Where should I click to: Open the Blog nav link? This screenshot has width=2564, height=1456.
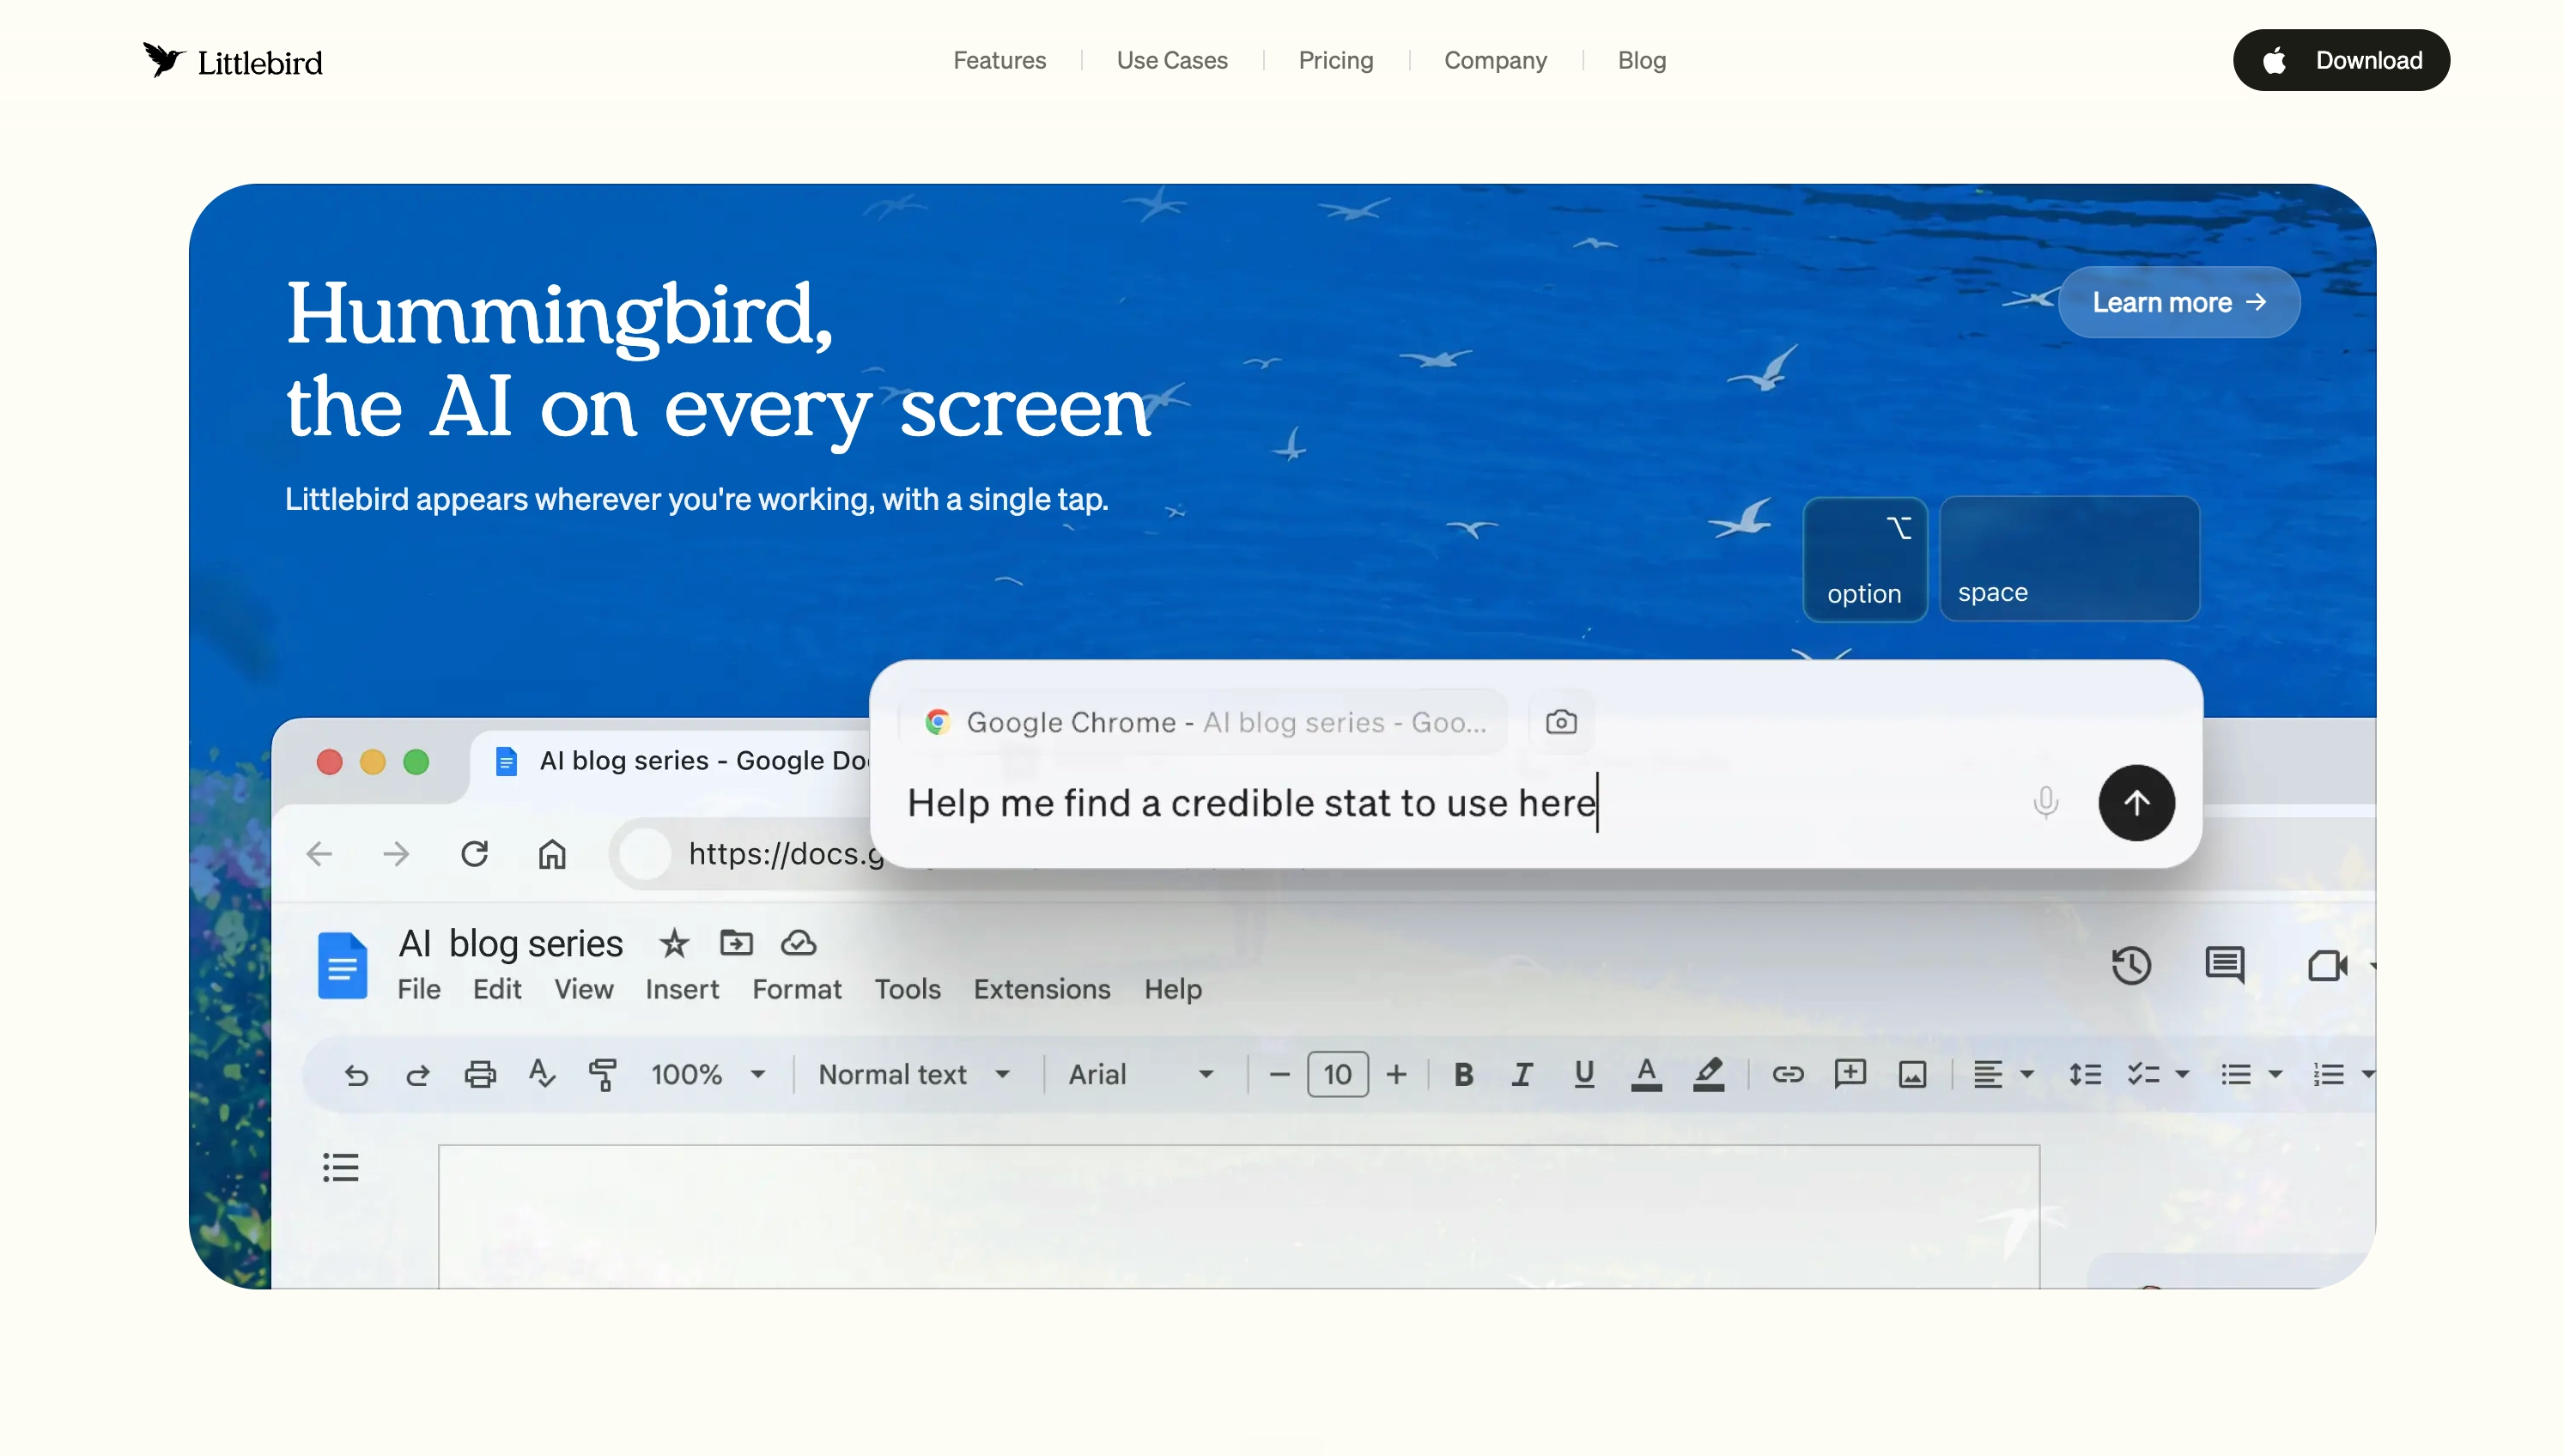click(1641, 60)
